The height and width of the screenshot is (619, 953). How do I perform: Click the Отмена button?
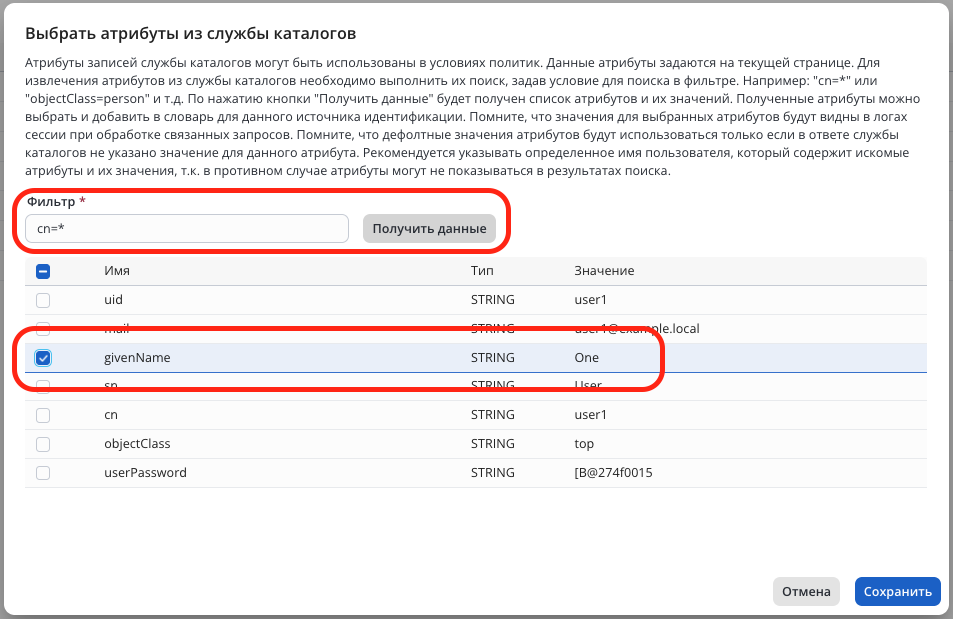point(806,592)
